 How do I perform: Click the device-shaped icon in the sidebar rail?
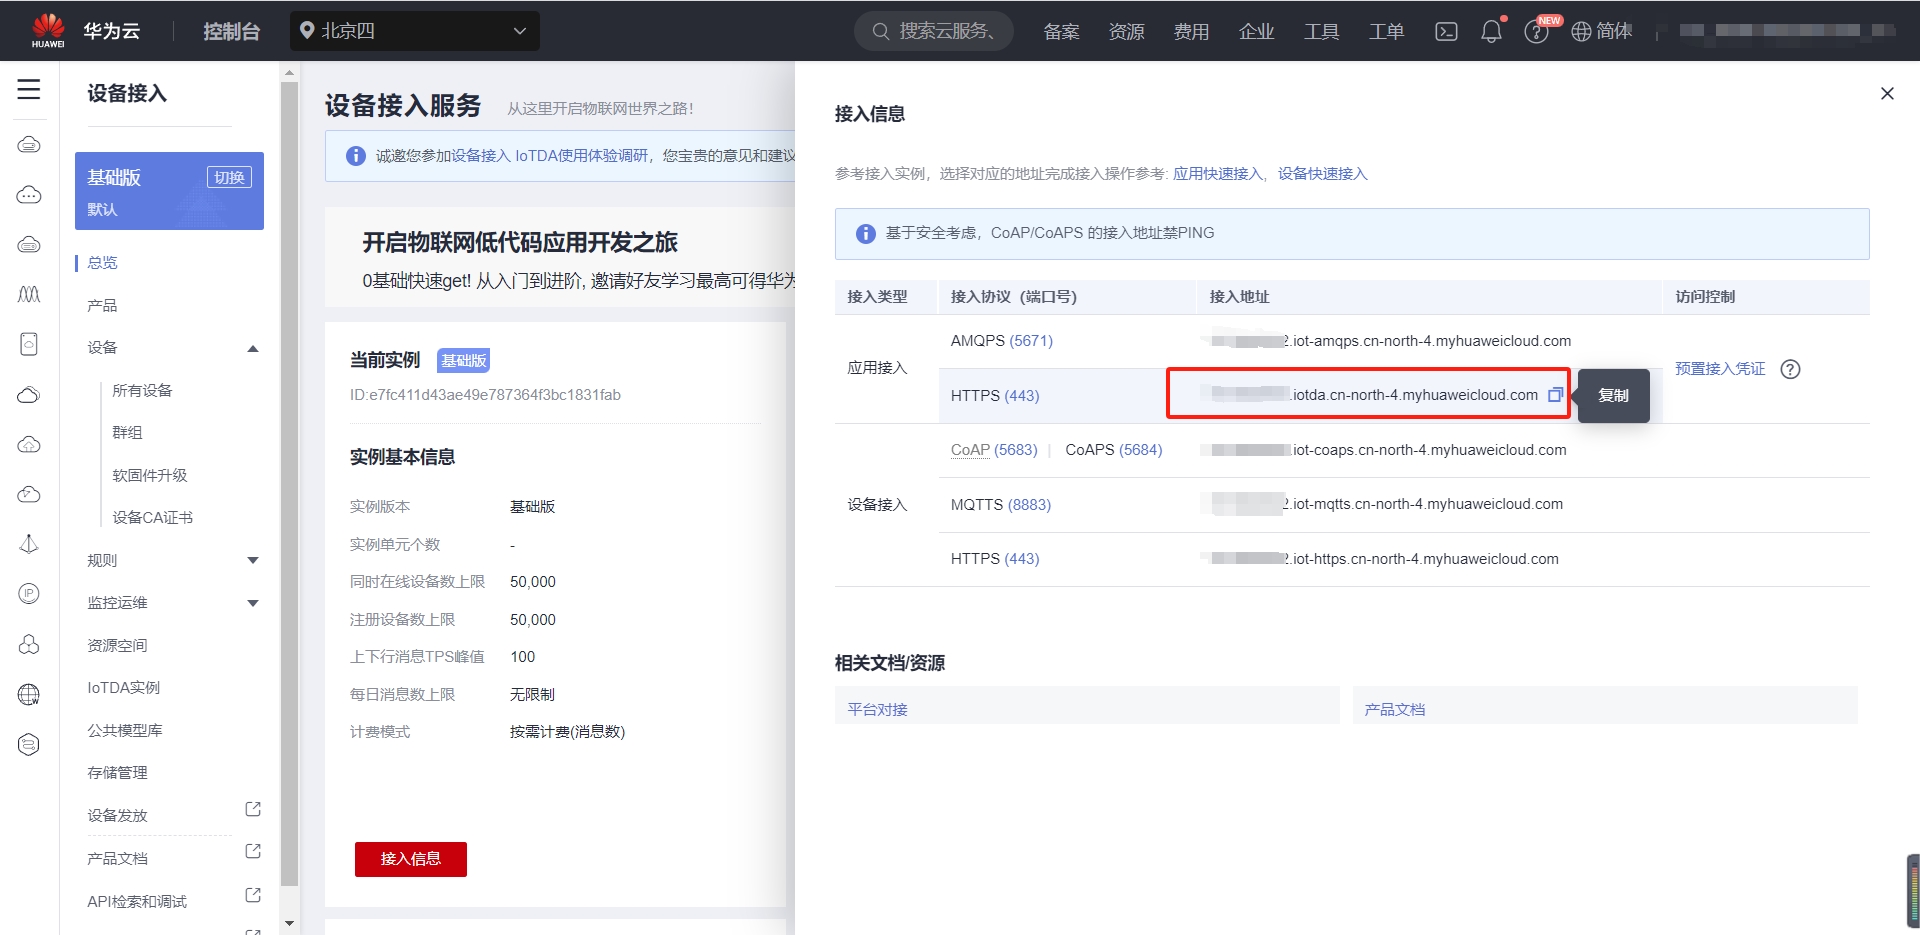pyautogui.click(x=29, y=344)
